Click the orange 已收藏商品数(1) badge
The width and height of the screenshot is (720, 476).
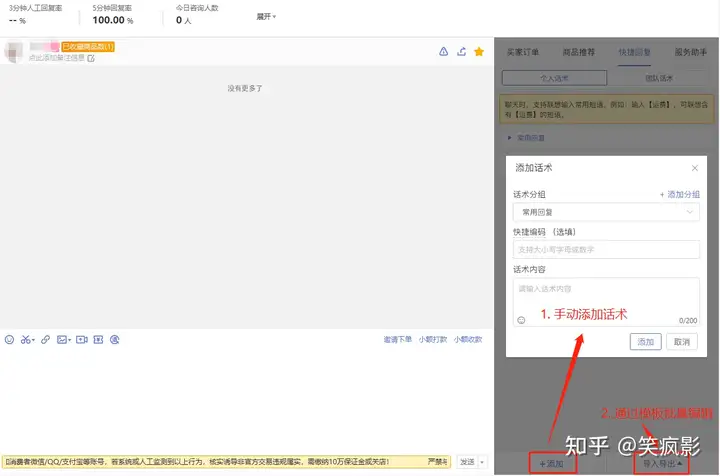point(88,46)
